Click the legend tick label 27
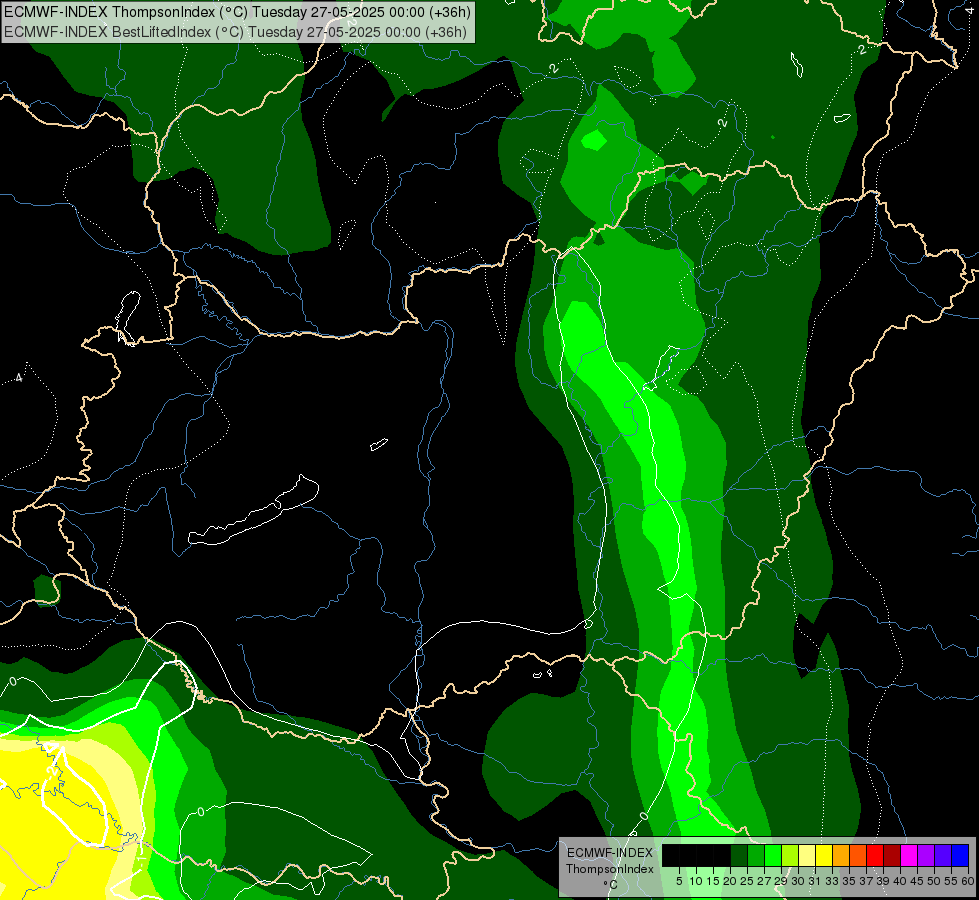The height and width of the screenshot is (900, 979). (764, 881)
